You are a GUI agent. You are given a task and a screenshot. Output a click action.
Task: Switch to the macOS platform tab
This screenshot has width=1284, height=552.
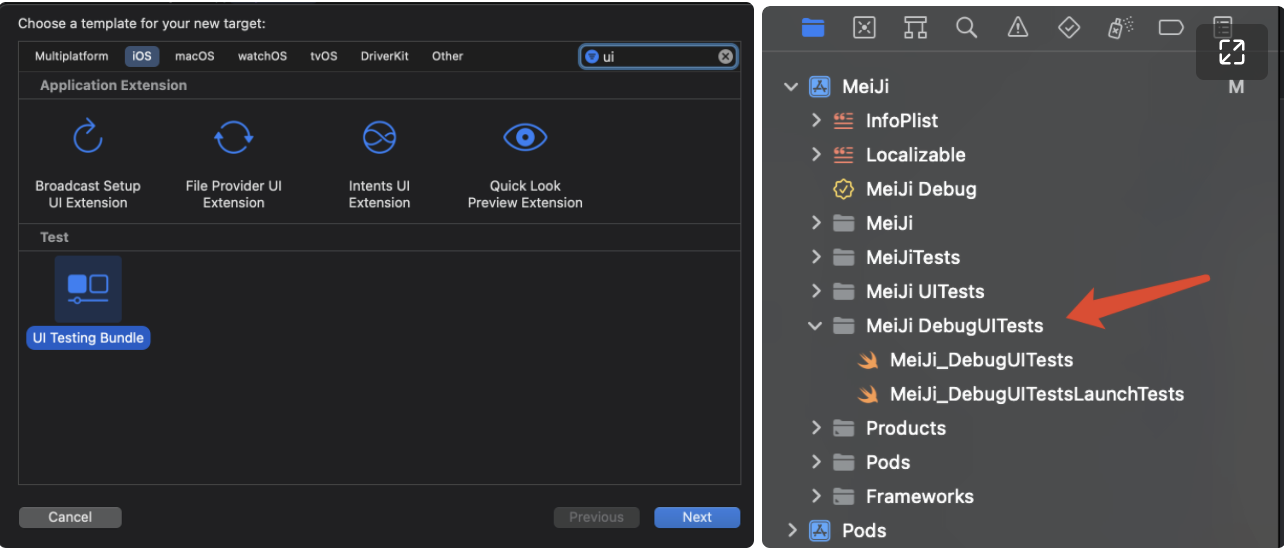[x=195, y=56]
